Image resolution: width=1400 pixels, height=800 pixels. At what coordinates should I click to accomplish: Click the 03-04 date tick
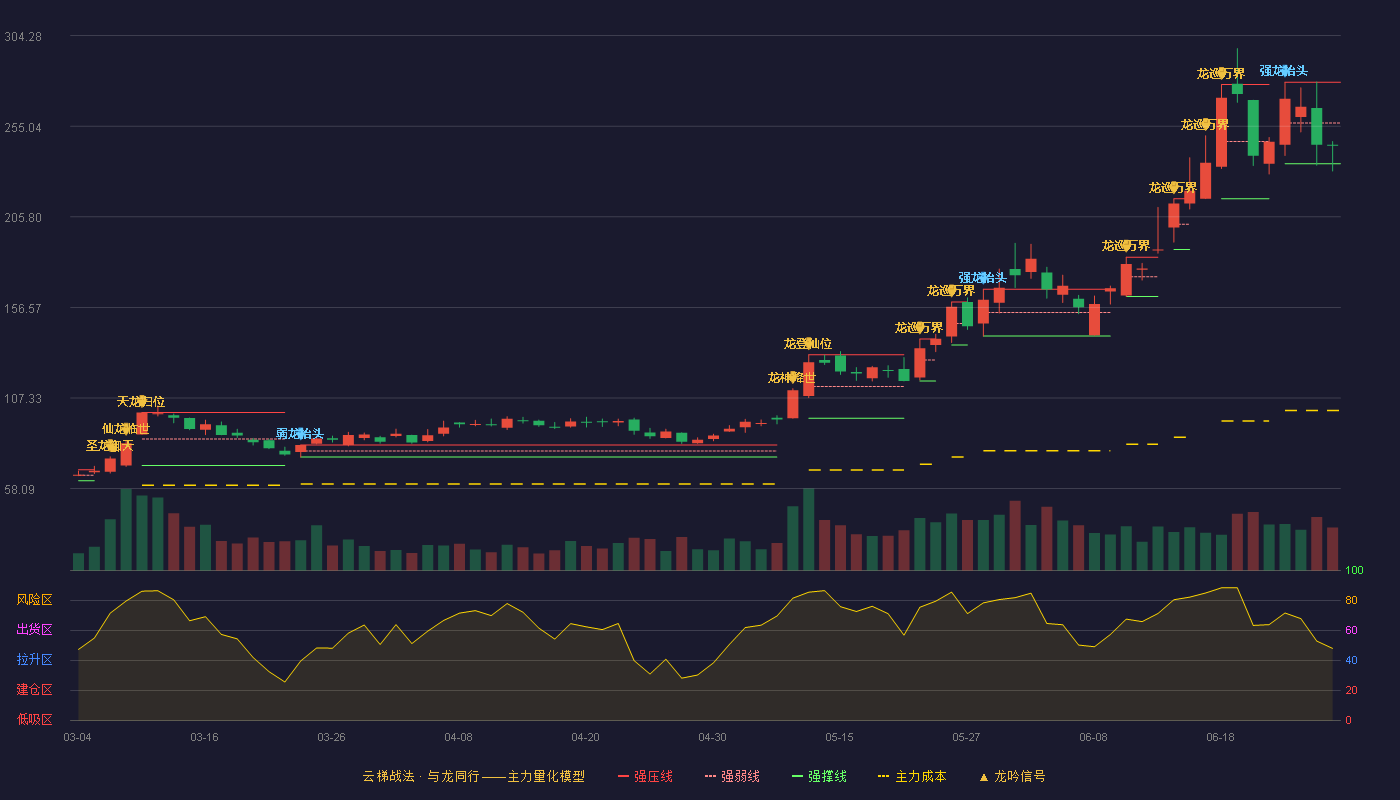point(77,737)
